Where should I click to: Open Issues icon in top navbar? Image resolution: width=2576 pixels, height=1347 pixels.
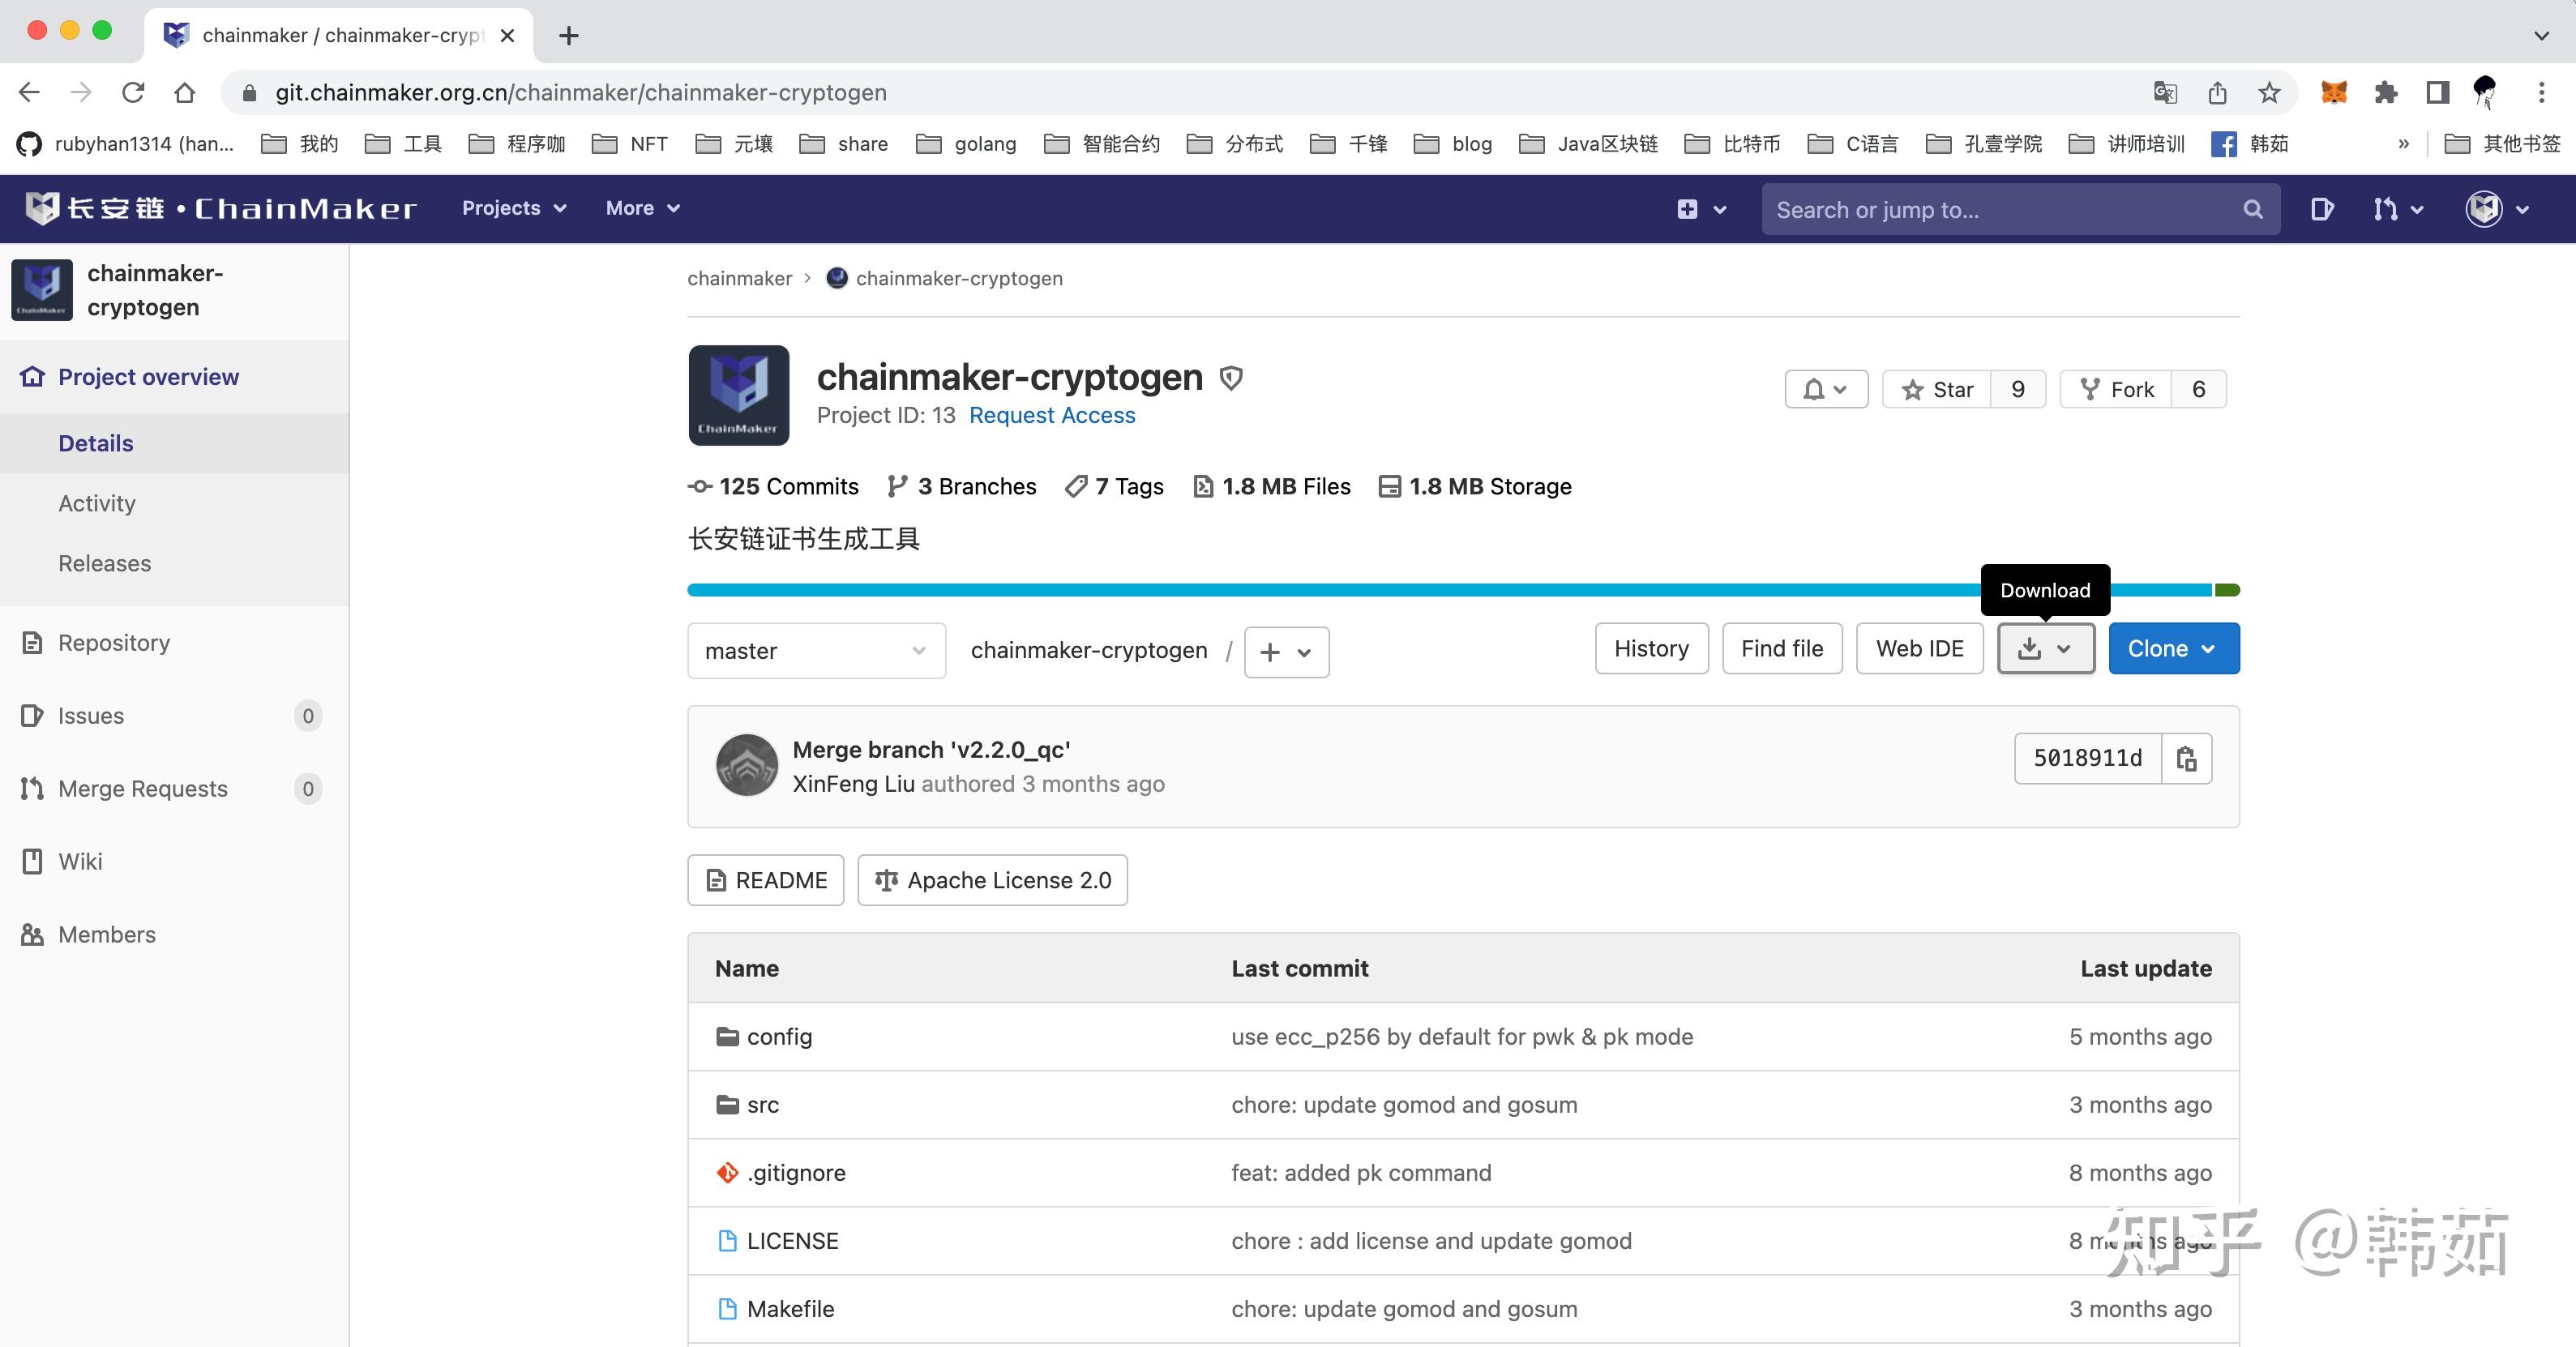(x=2322, y=209)
